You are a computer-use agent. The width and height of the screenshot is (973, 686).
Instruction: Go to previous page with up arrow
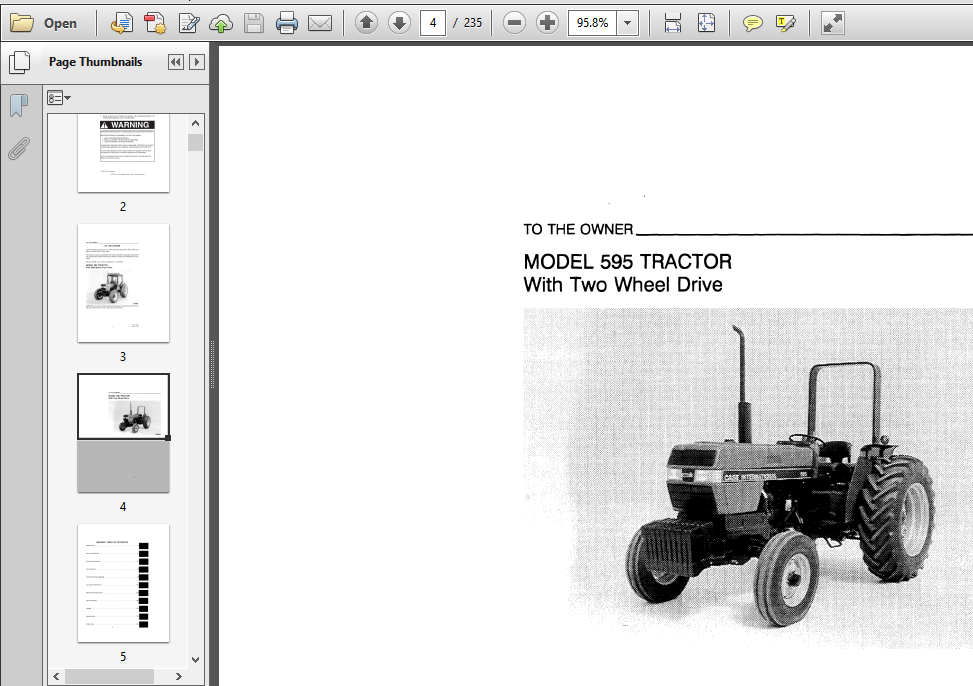366,24
